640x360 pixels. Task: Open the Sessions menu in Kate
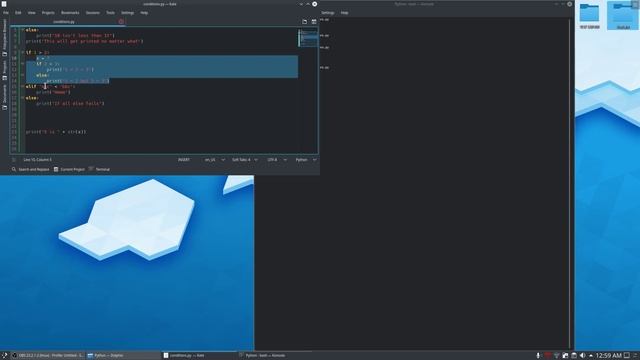(93, 13)
